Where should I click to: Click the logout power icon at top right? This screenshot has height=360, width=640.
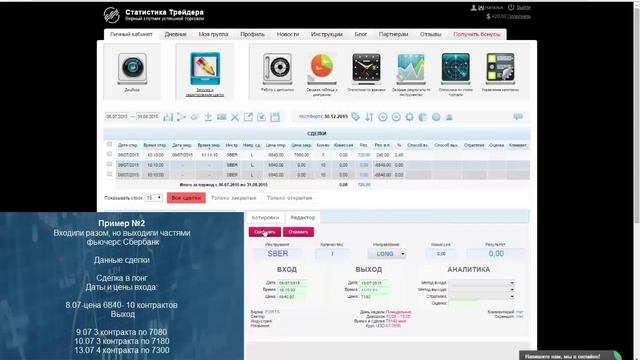click(x=511, y=7)
